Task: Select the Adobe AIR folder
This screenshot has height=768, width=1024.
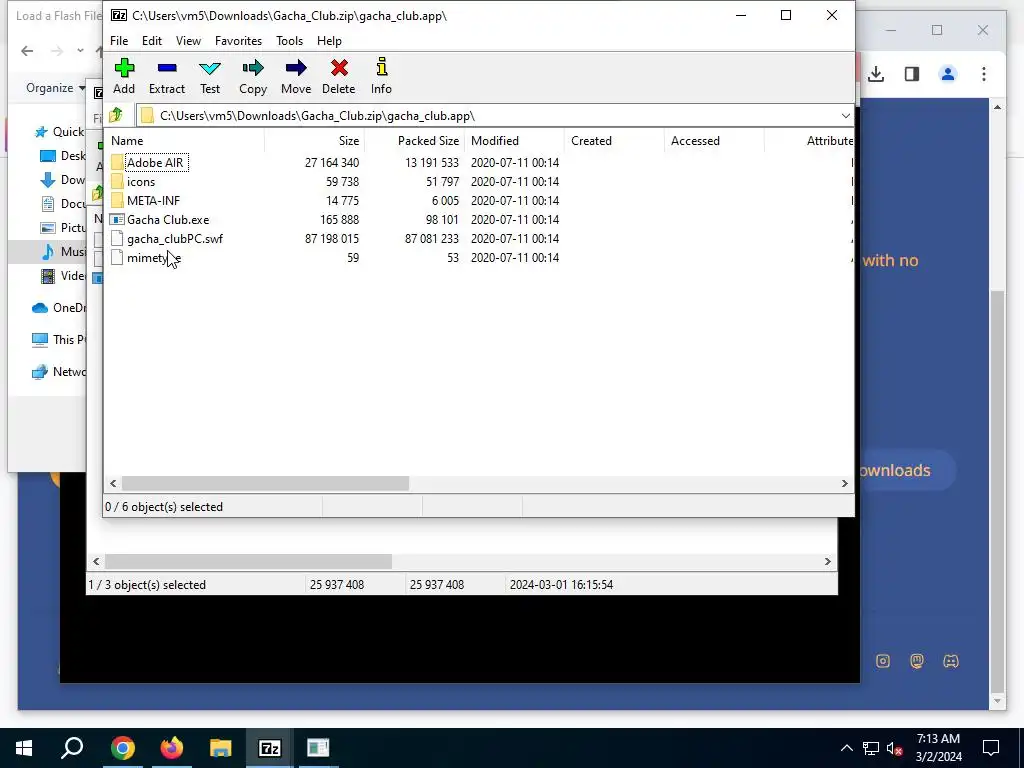Action: click(155, 163)
